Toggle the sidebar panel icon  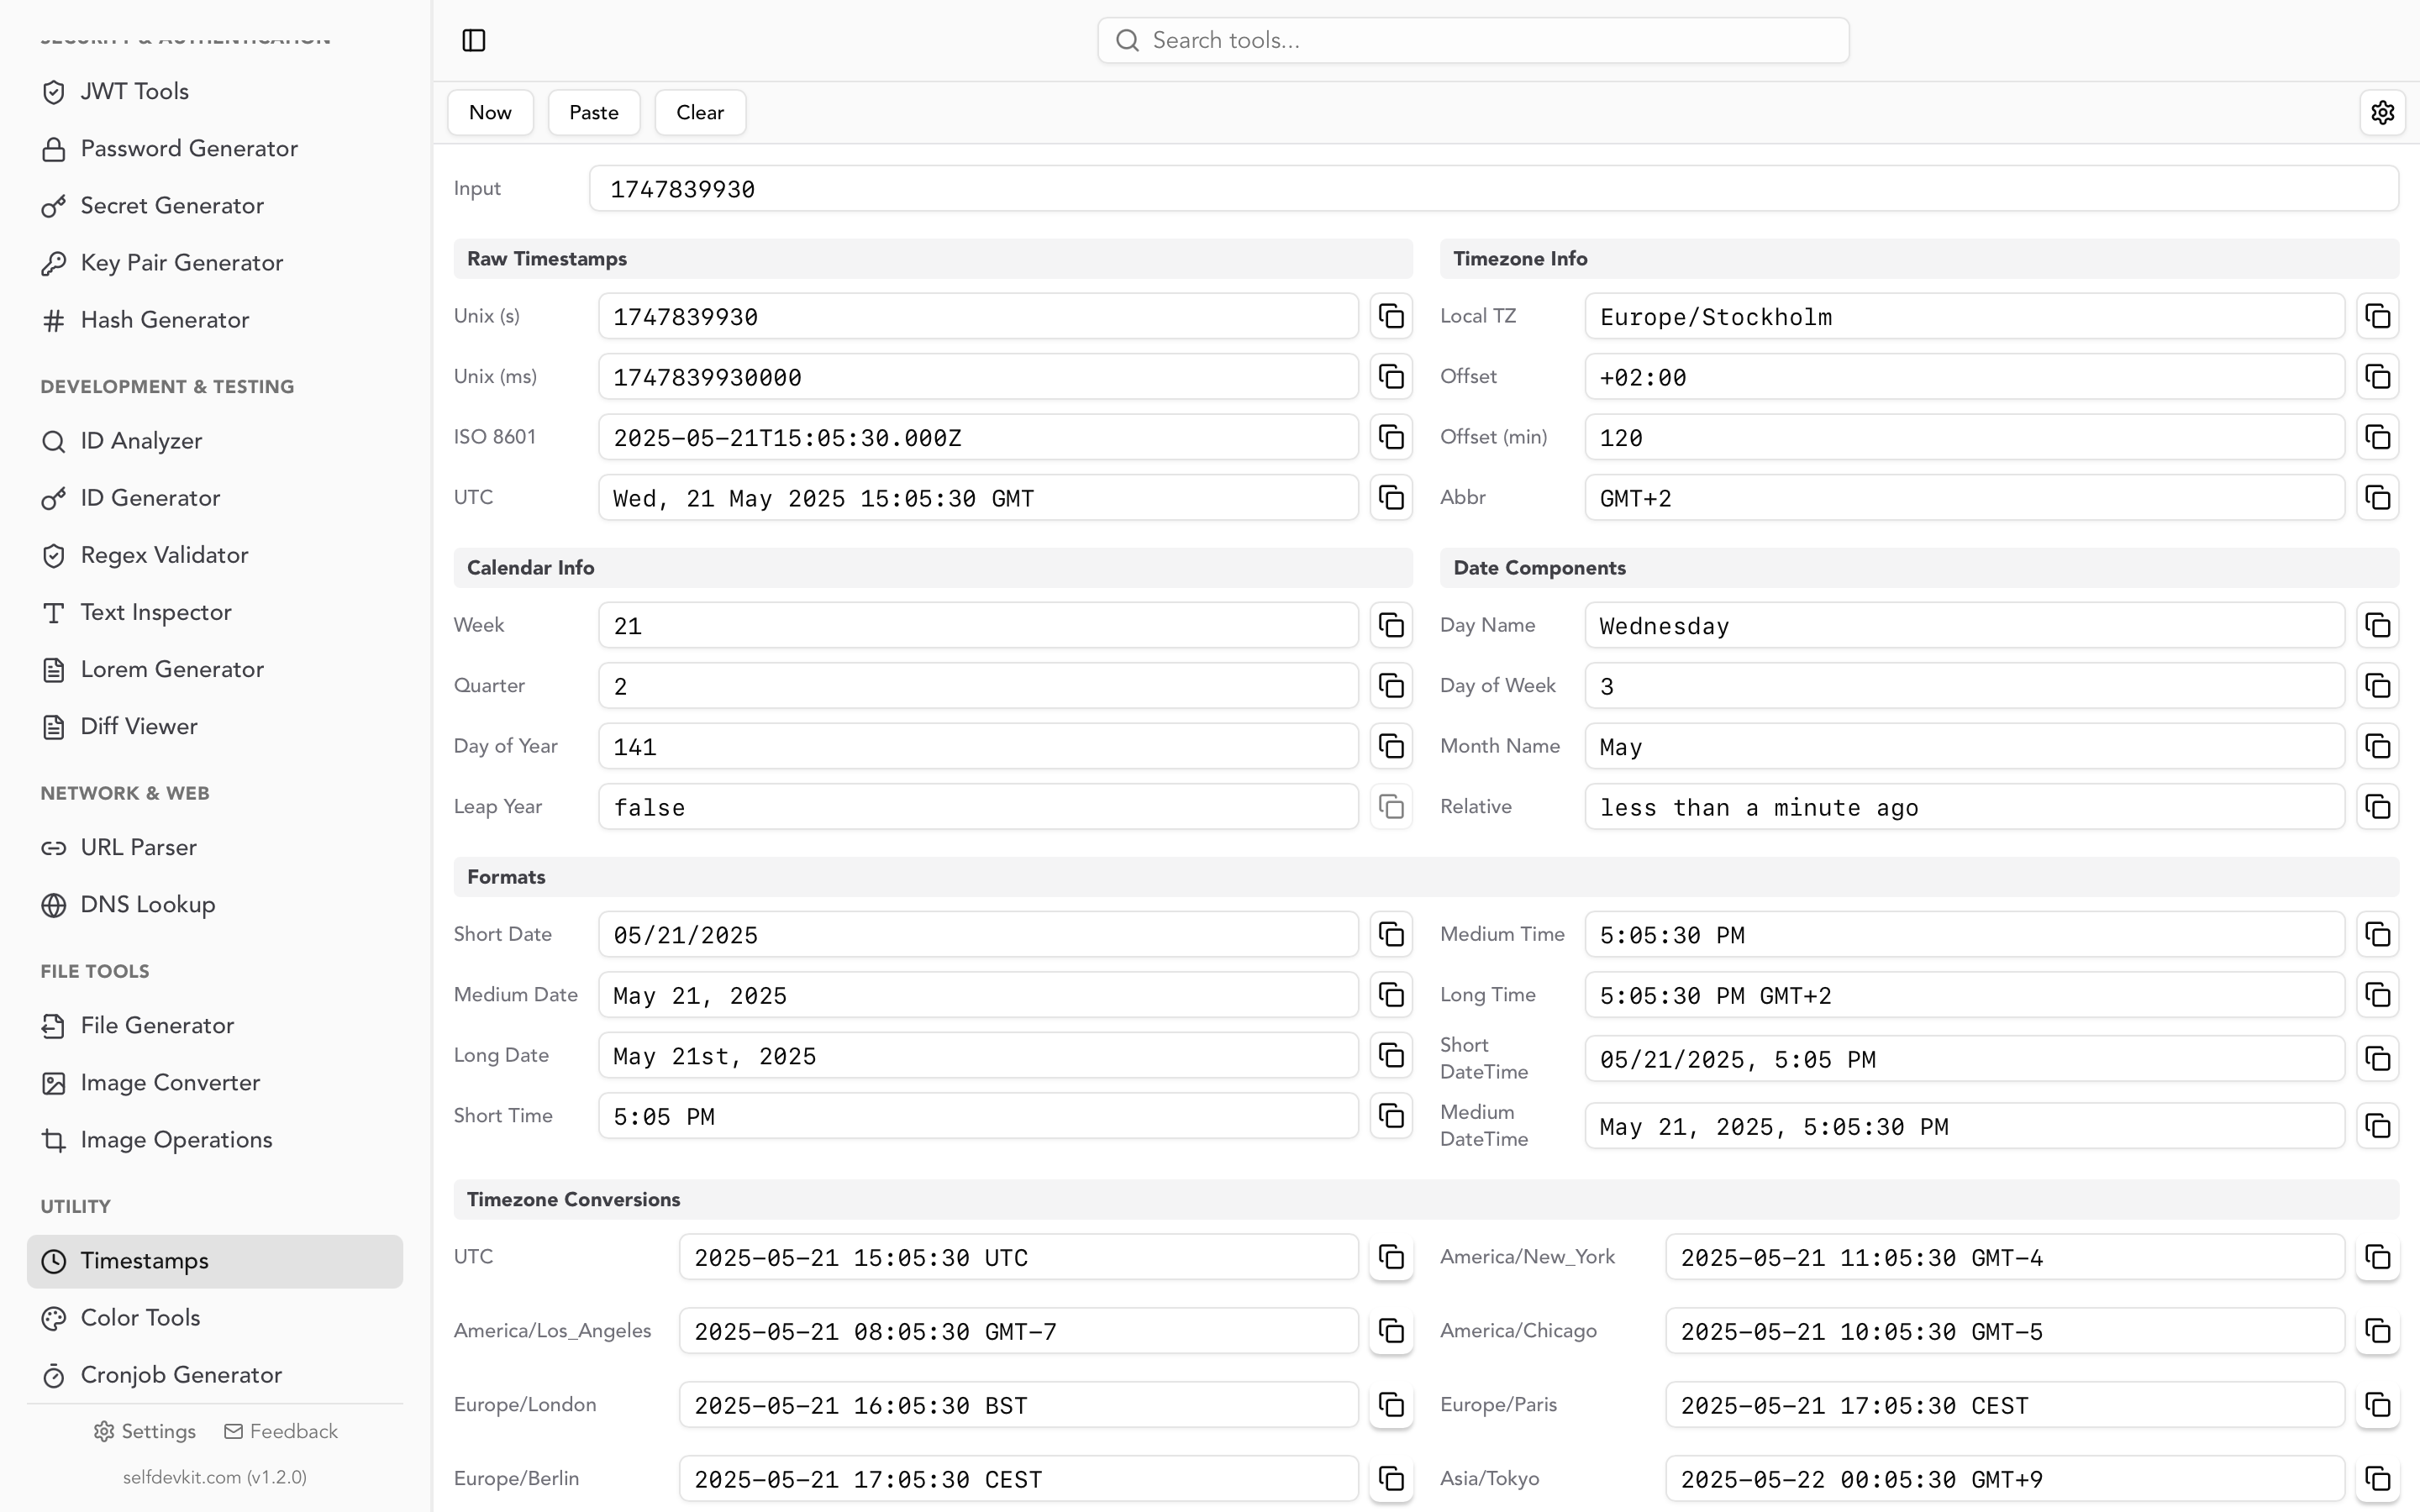click(x=474, y=40)
